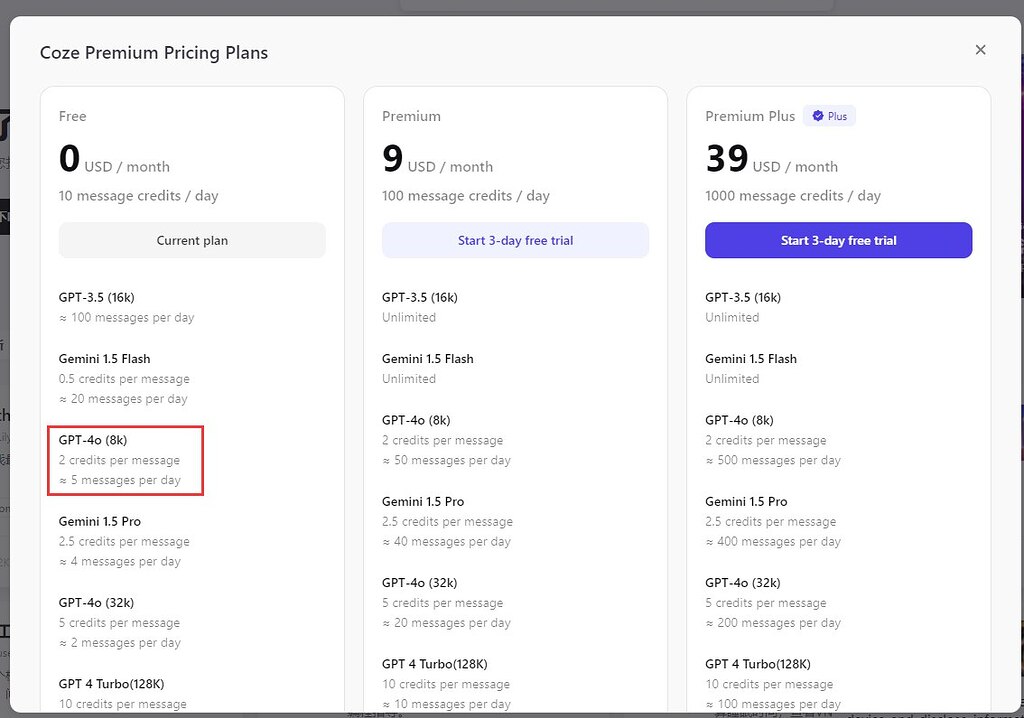Viewport: 1024px width, 718px height.
Task: Click the "39 USD / month" price
Action: point(771,159)
